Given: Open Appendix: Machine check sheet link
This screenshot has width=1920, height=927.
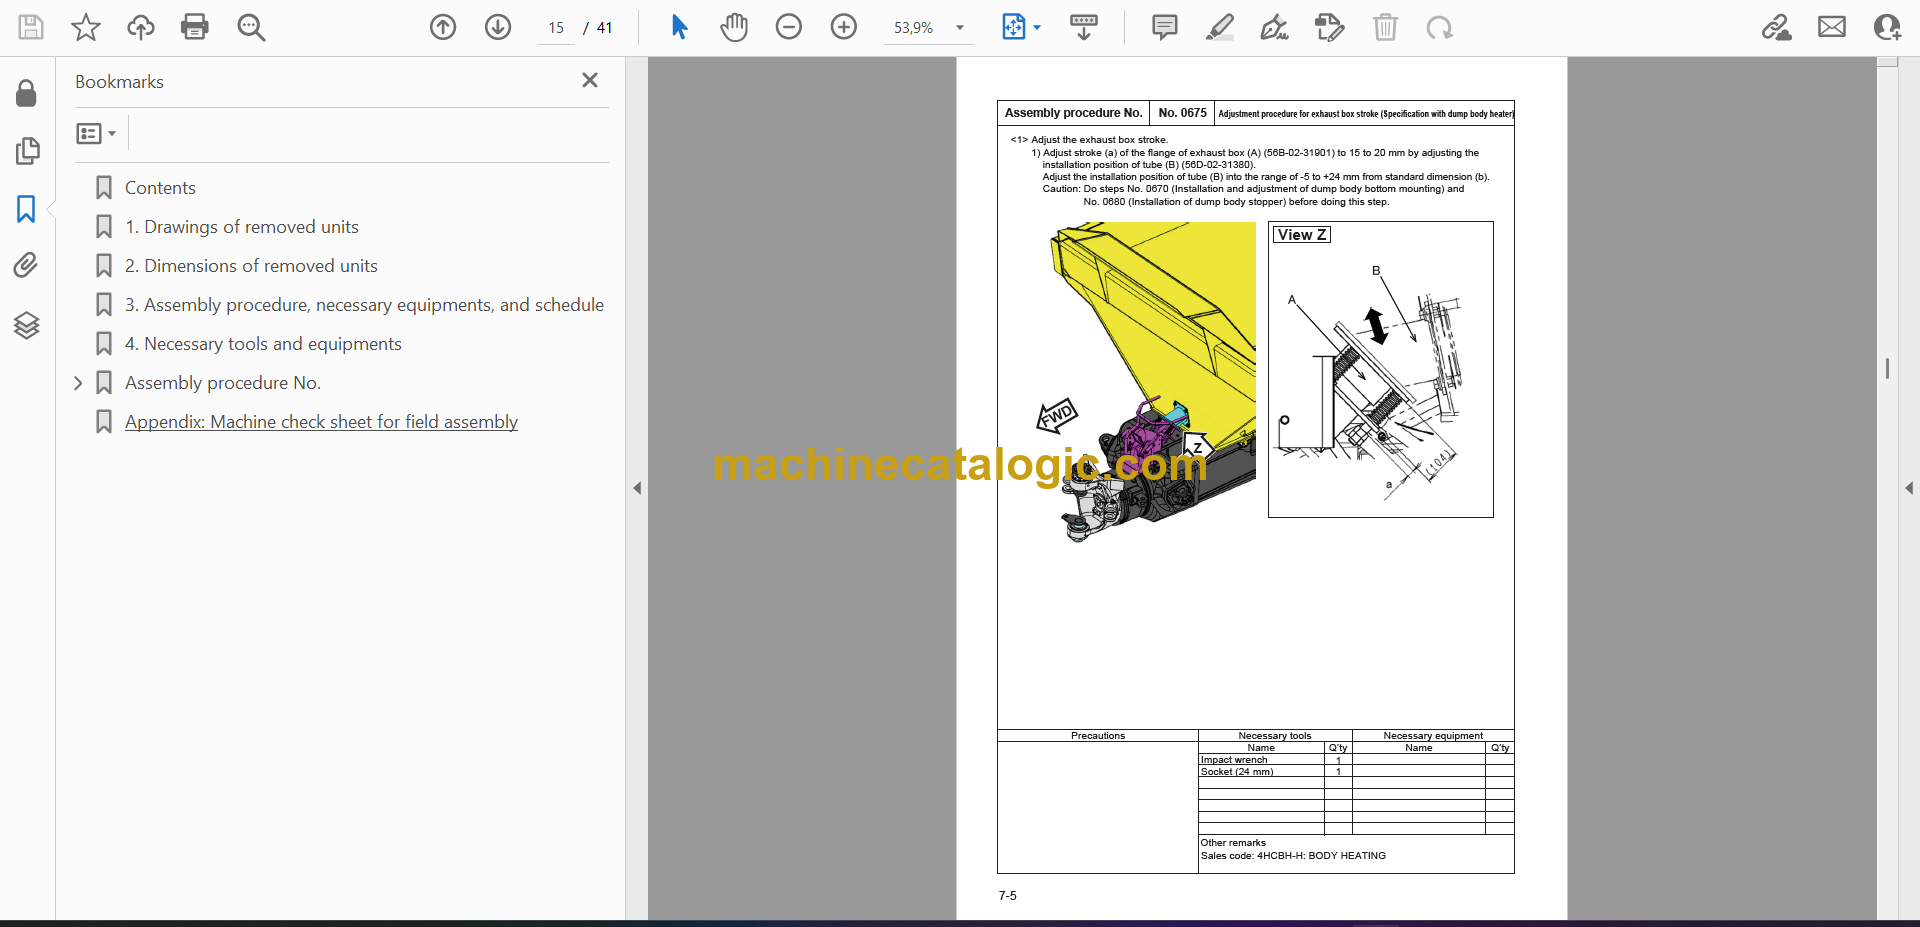Looking at the screenshot, I should [321, 422].
